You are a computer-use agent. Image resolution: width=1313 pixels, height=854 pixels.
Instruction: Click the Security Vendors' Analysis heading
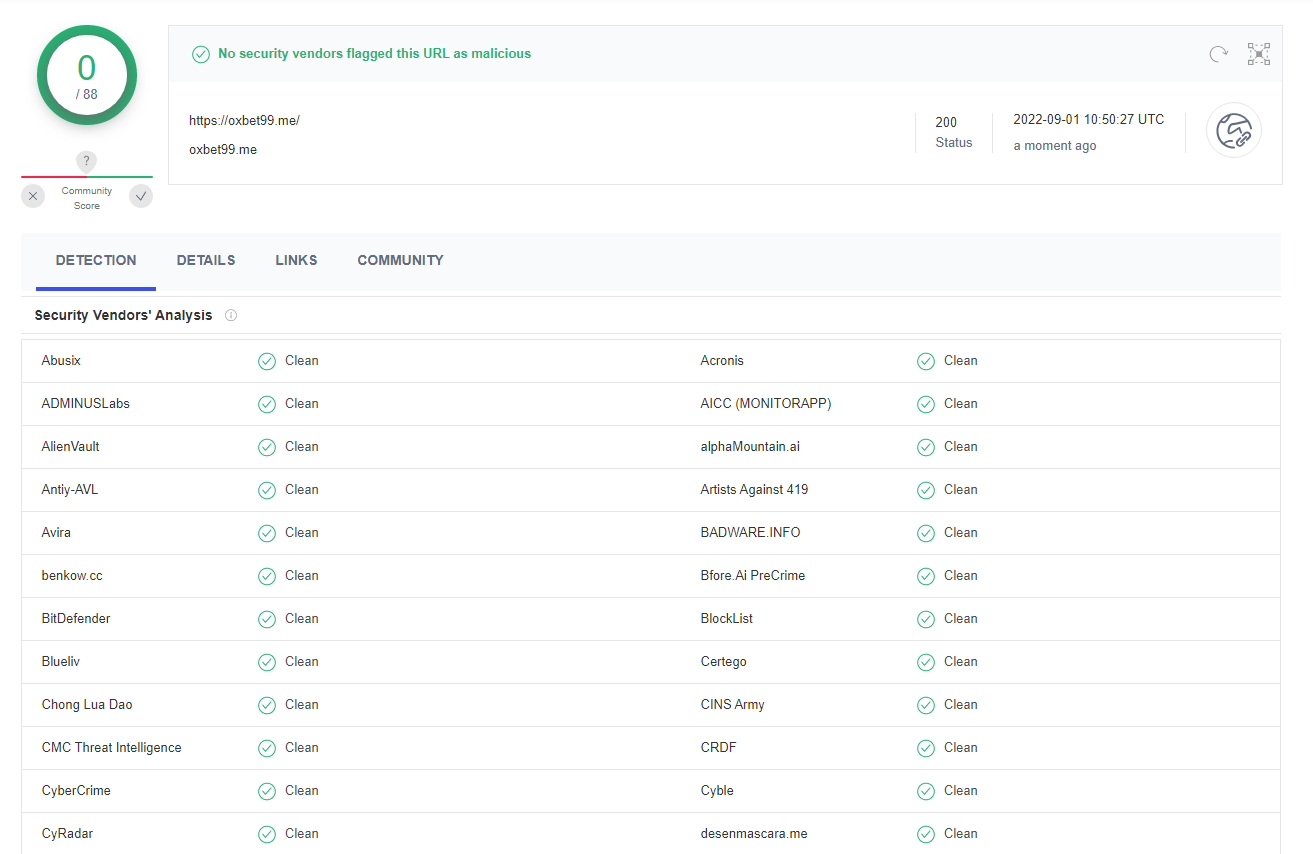tap(123, 315)
